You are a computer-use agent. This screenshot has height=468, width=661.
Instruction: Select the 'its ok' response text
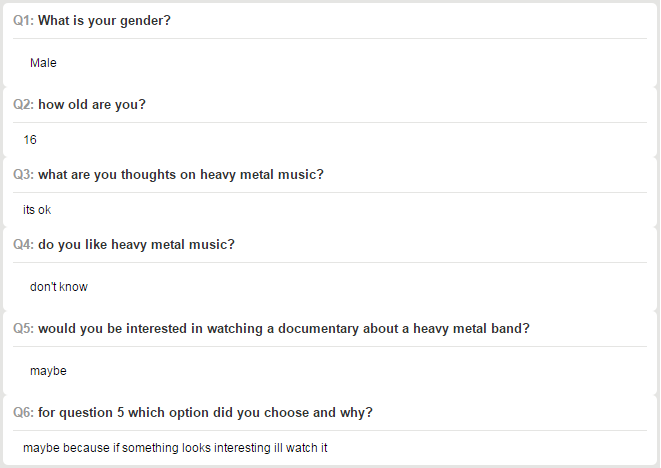click(37, 210)
